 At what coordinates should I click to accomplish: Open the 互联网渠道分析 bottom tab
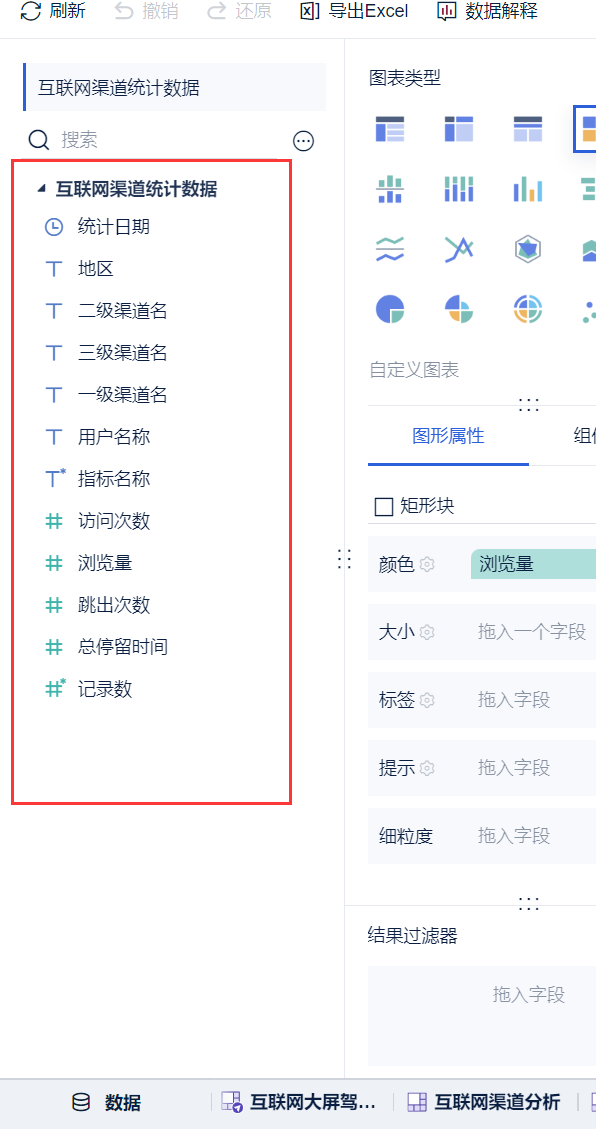(484, 1102)
